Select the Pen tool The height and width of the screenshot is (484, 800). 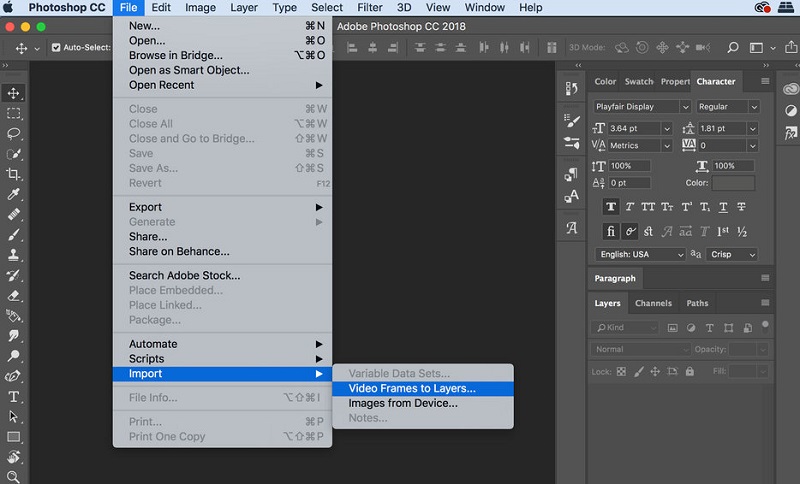(14, 376)
